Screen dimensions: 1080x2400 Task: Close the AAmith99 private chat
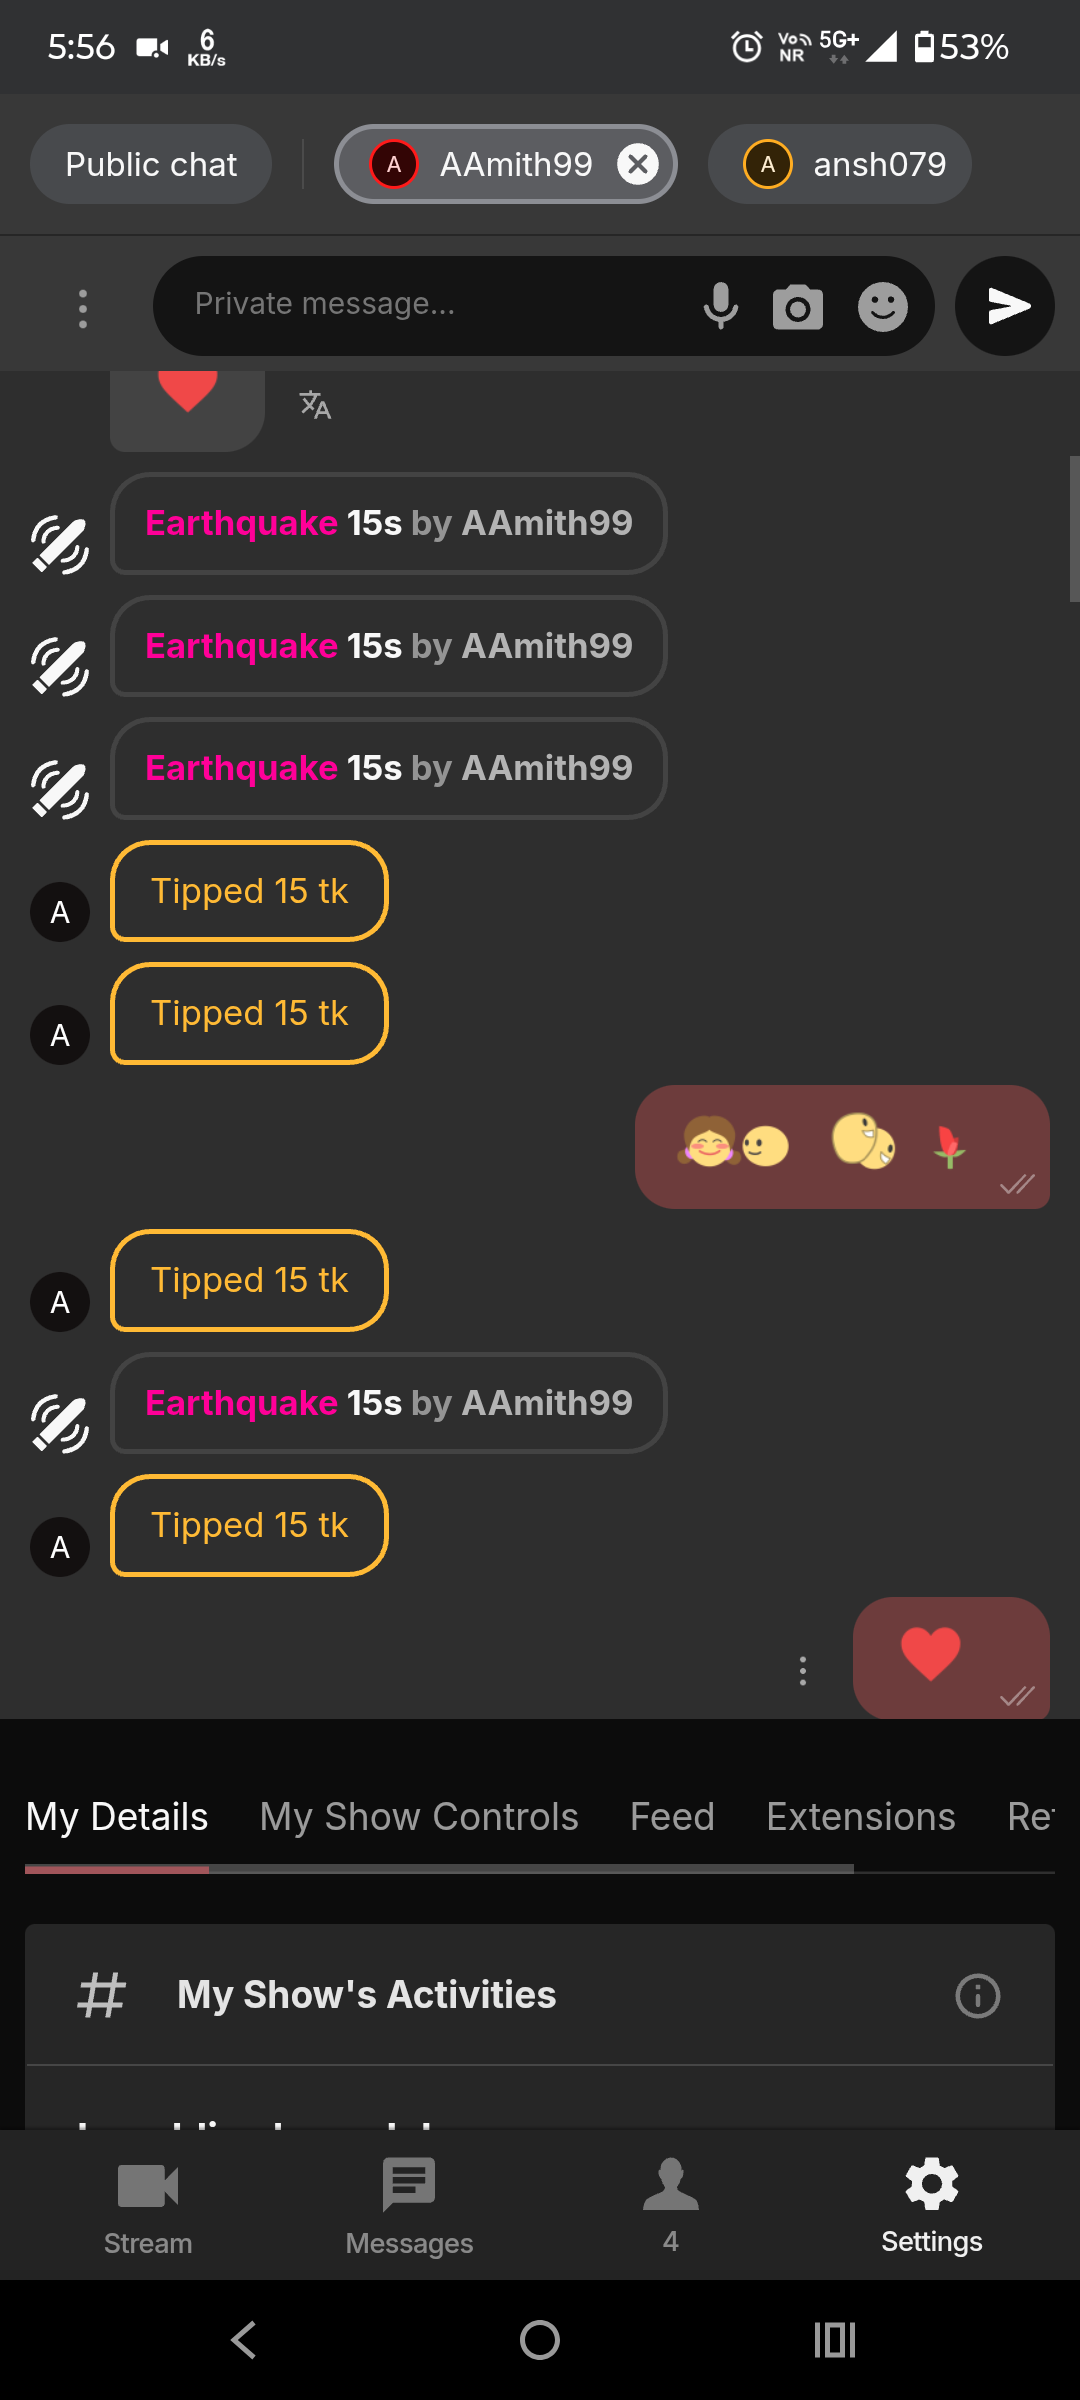[x=638, y=164]
